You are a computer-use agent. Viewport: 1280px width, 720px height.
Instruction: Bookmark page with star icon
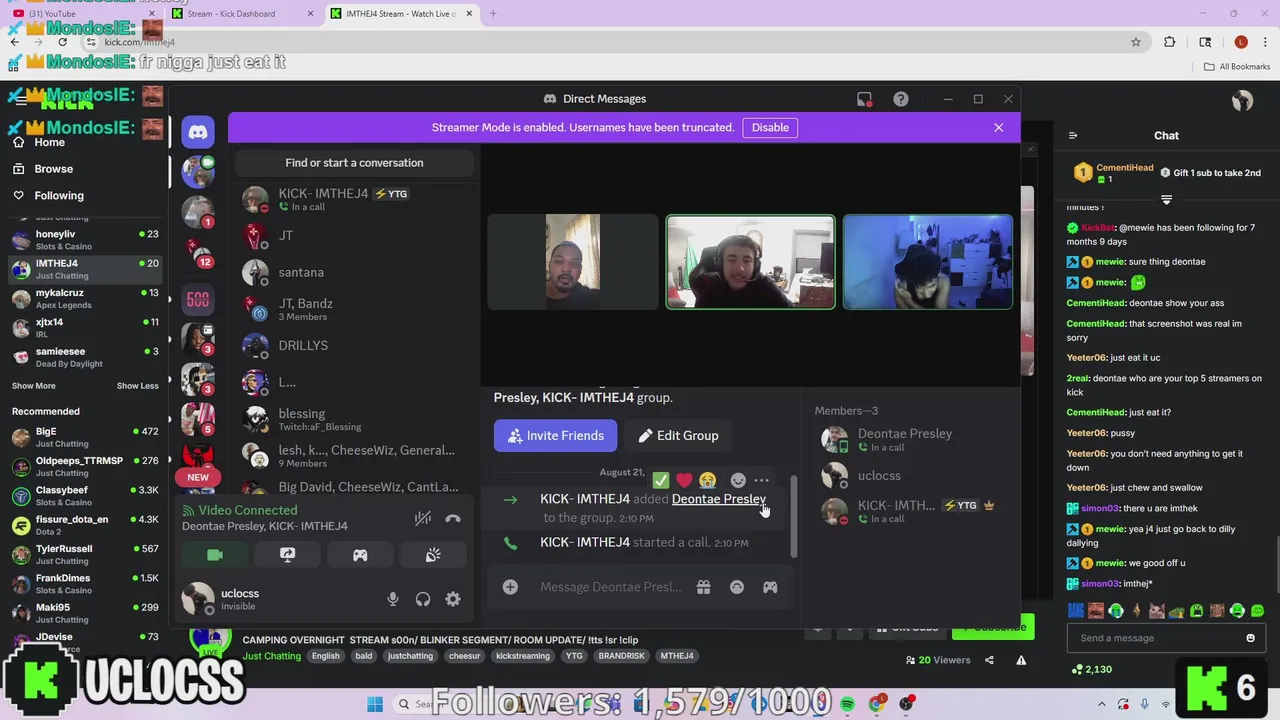pyautogui.click(x=1136, y=42)
